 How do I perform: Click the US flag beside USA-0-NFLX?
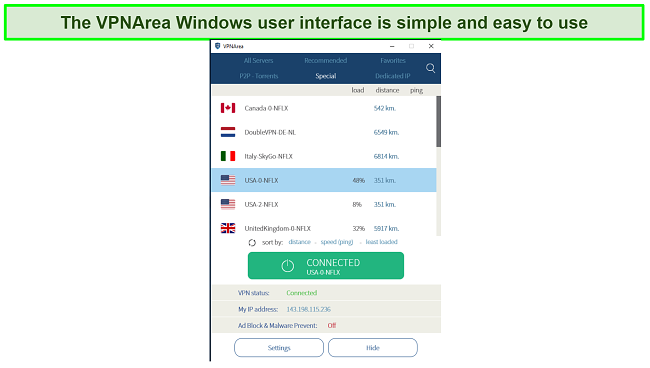click(228, 180)
